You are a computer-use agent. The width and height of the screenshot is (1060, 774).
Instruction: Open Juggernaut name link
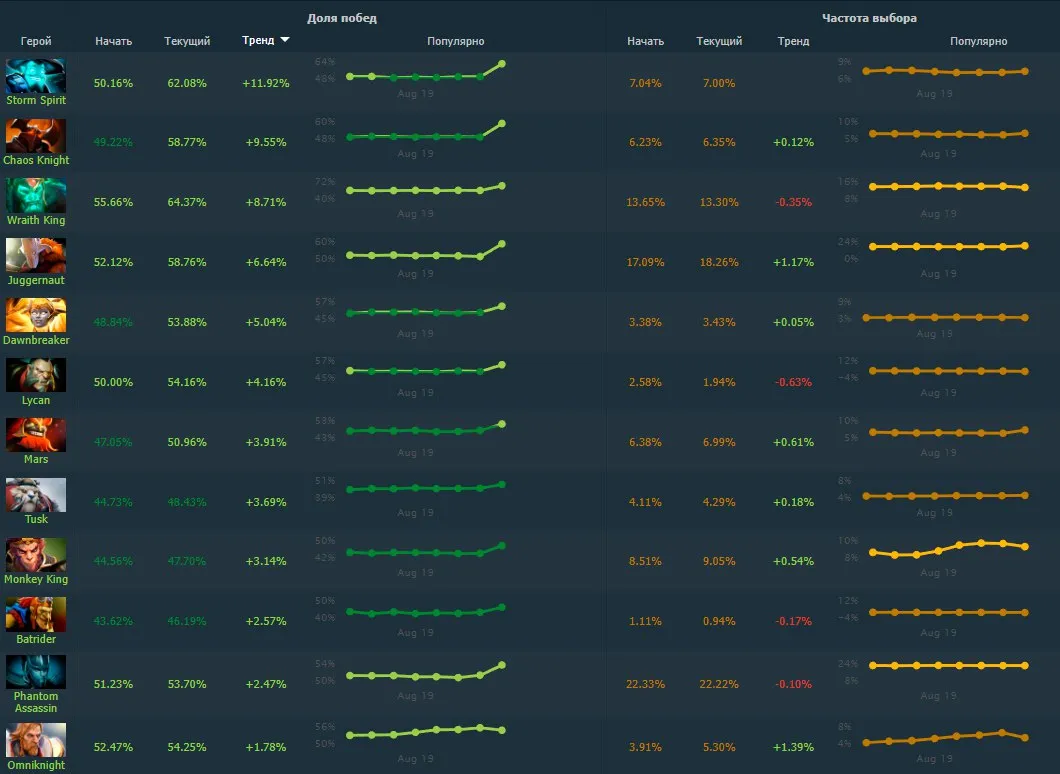coord(36,280)
